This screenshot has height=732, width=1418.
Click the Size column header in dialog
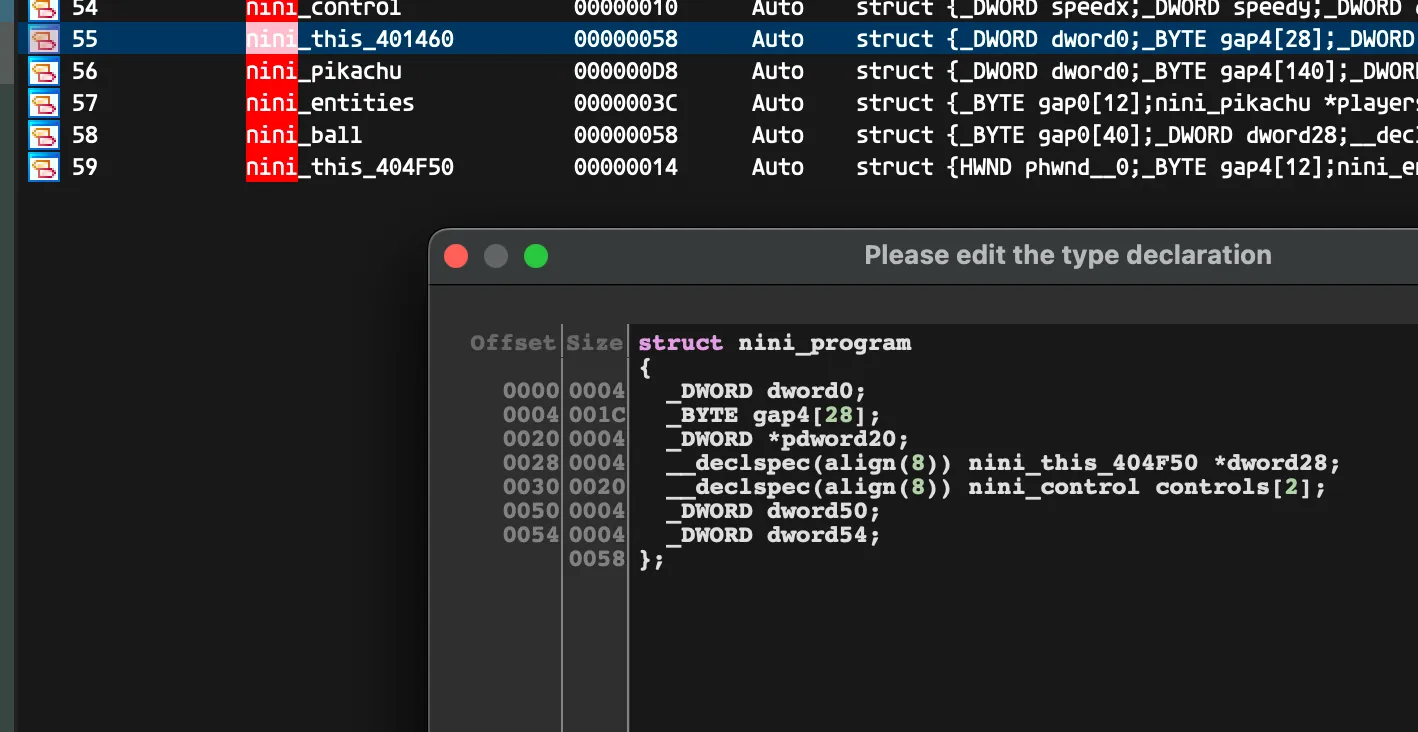(x=595, y=343)
